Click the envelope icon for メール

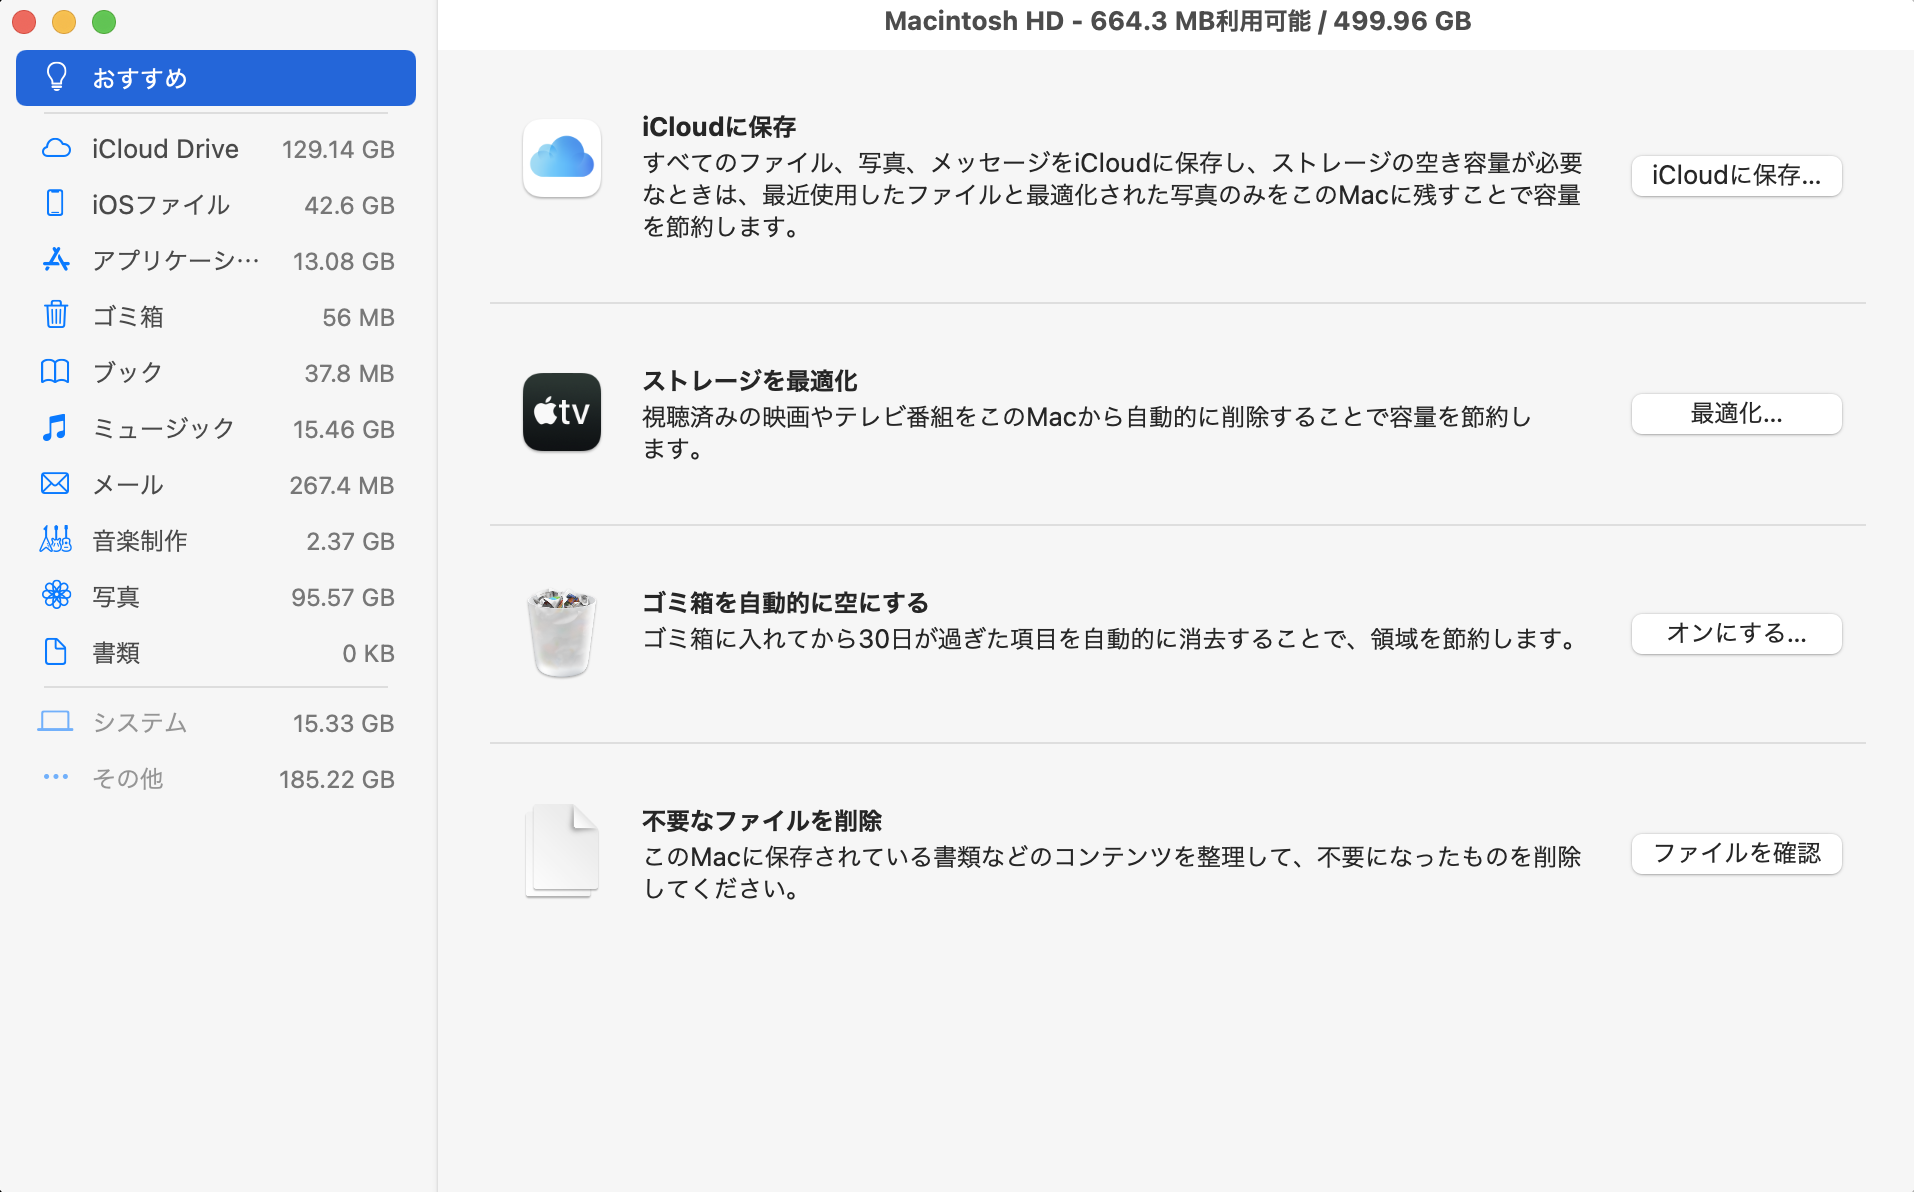coord(56,484)
